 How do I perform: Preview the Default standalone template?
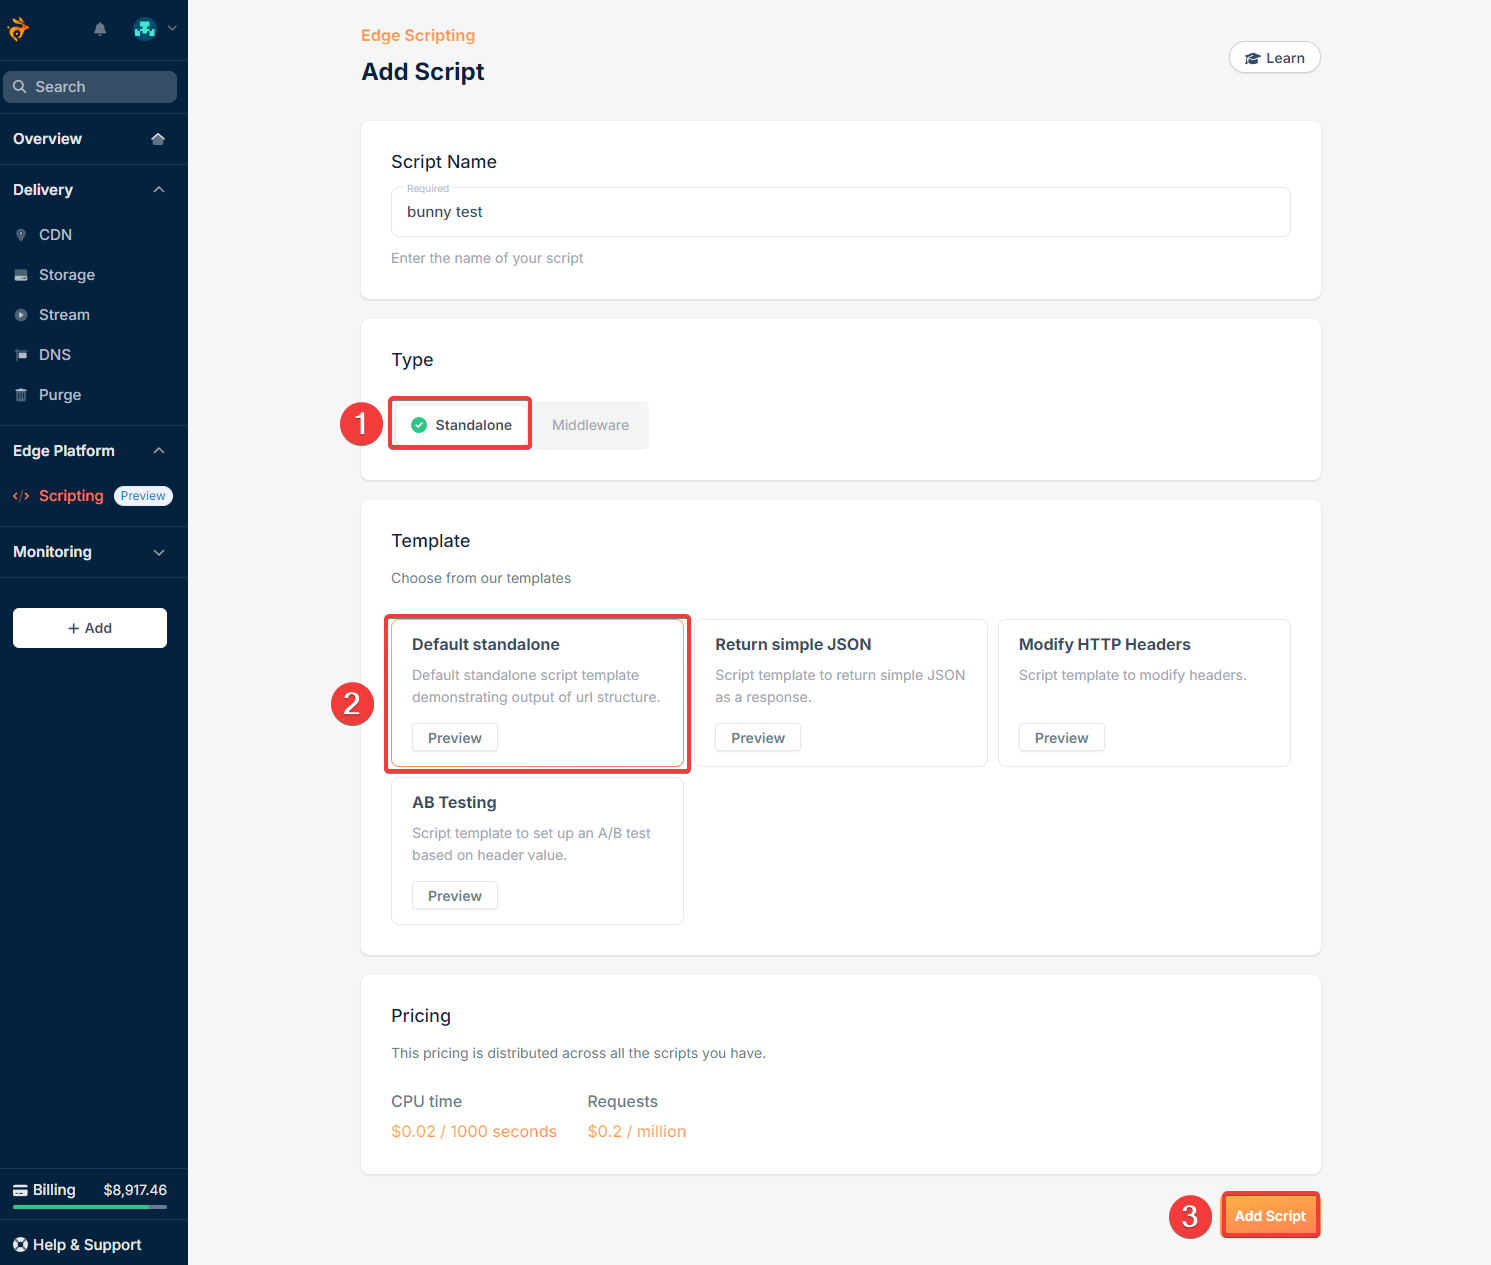(455, 738)
